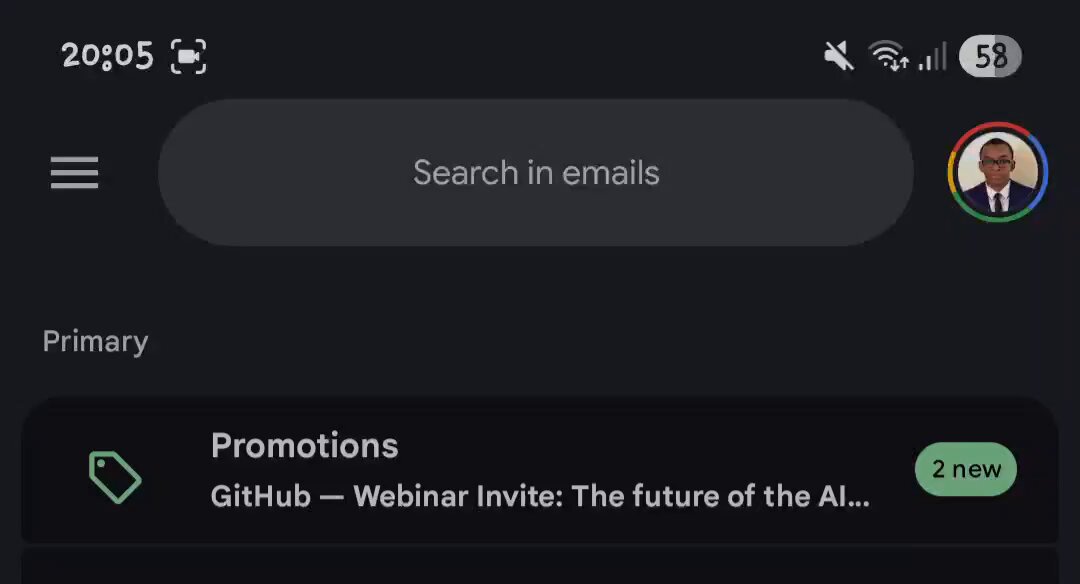Tap the 20:05 clock in status bar

coord(107,56)
